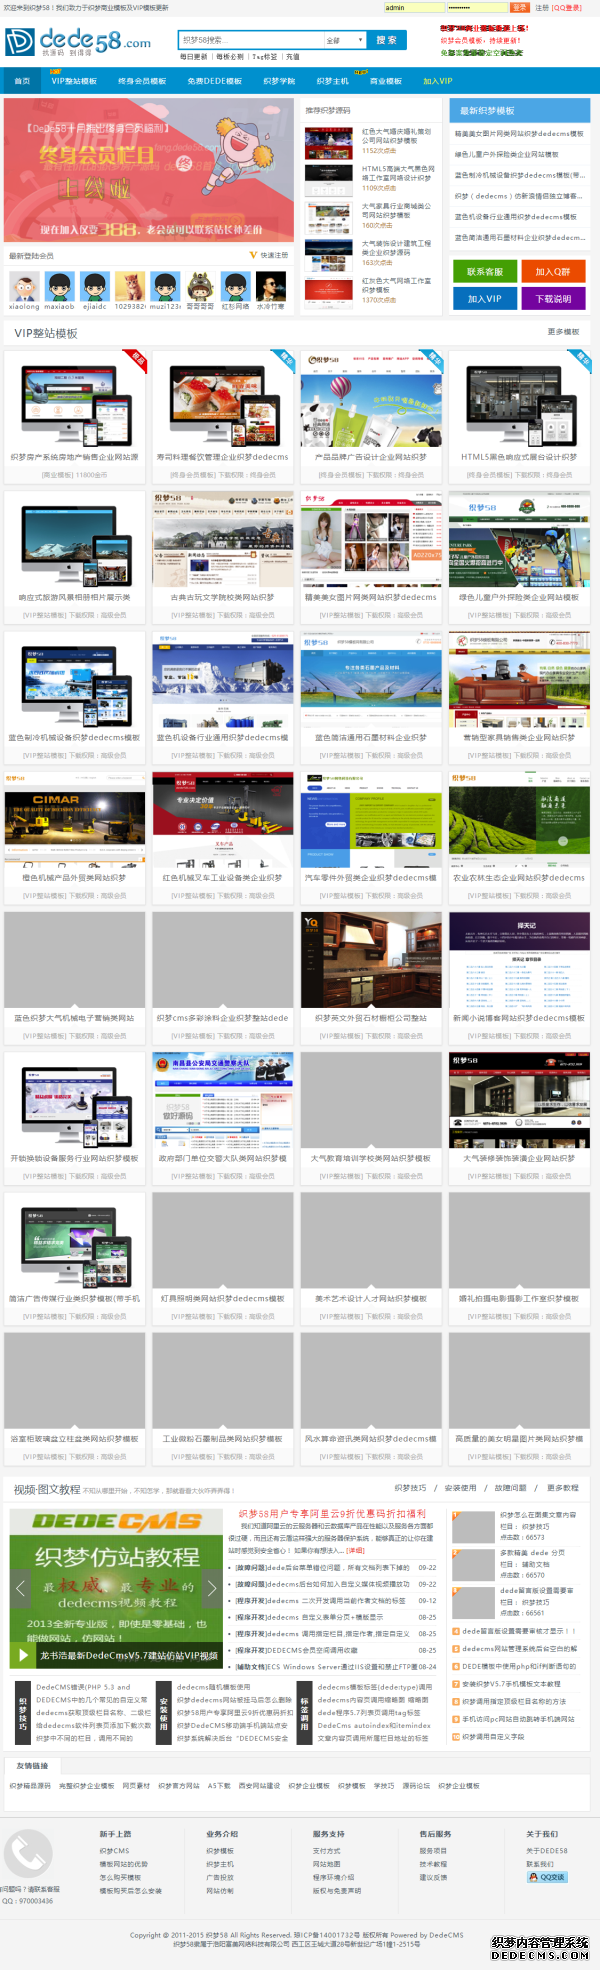
Task: Open the orange cat member avatar
Action: coord(129,286)
